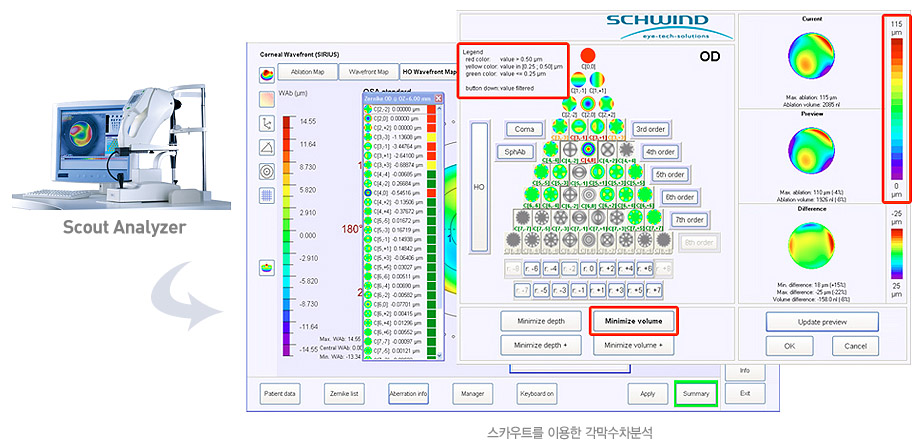Click the plain gradient square icon in sidebar
915x445 pixels.
pos(267,99)
